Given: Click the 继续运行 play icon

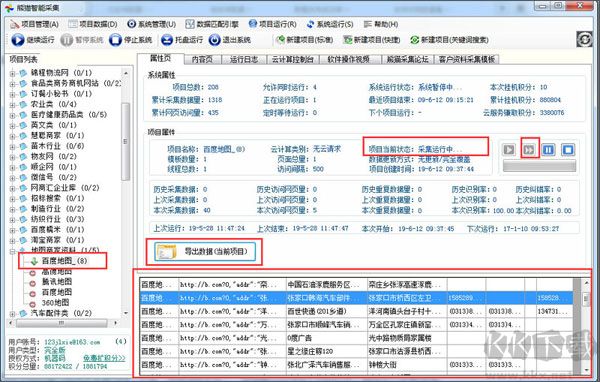Looking at the screenshot, I should click(18, 40).
